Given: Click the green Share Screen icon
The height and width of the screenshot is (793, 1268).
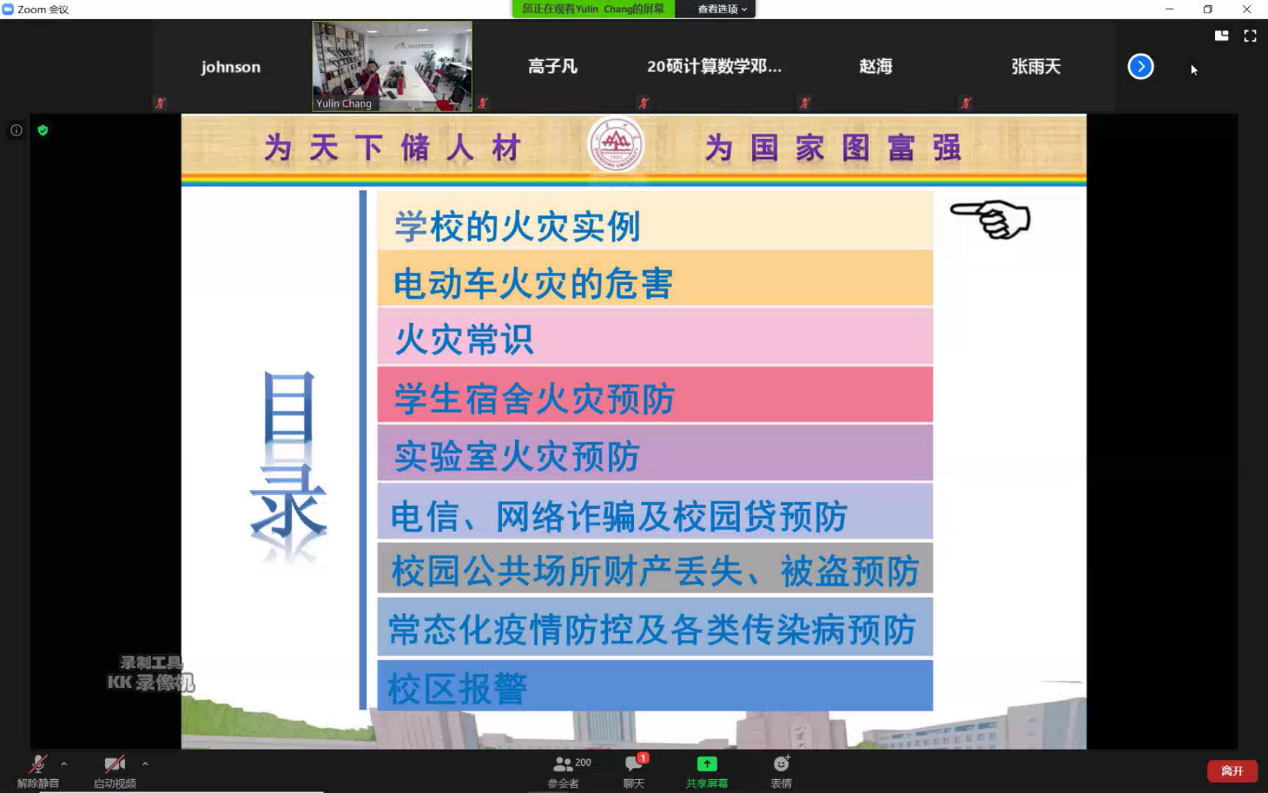Looking at the screenshot, I should click(706, 765).
